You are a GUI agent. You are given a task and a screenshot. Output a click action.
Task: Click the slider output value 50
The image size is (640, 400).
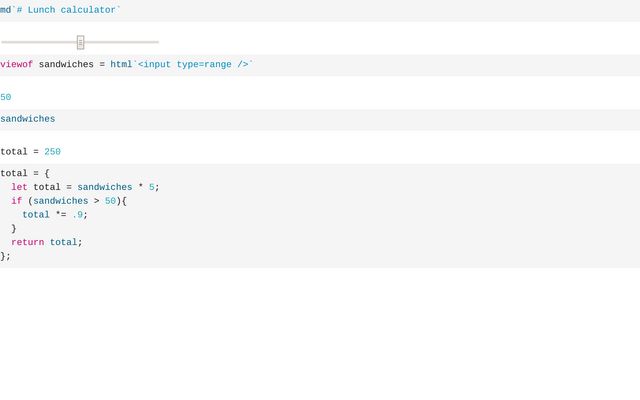coord(6,97)
